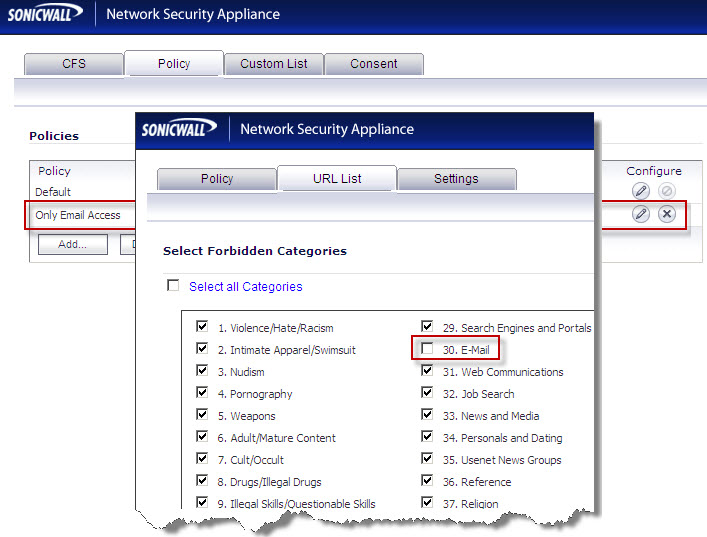Enable the E-Mail category checkbox
The image size is (707, 537).
click(428, 349)
